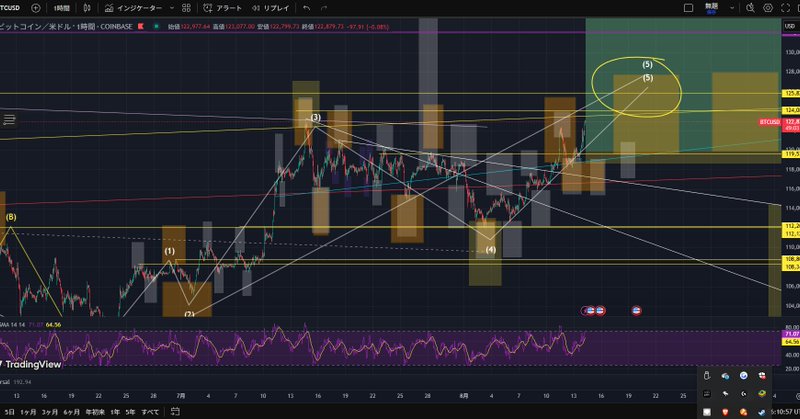Viewport: 800px width, 419px height.
Task: Enter fullscreen mode icon
Action: coord(785,8)
